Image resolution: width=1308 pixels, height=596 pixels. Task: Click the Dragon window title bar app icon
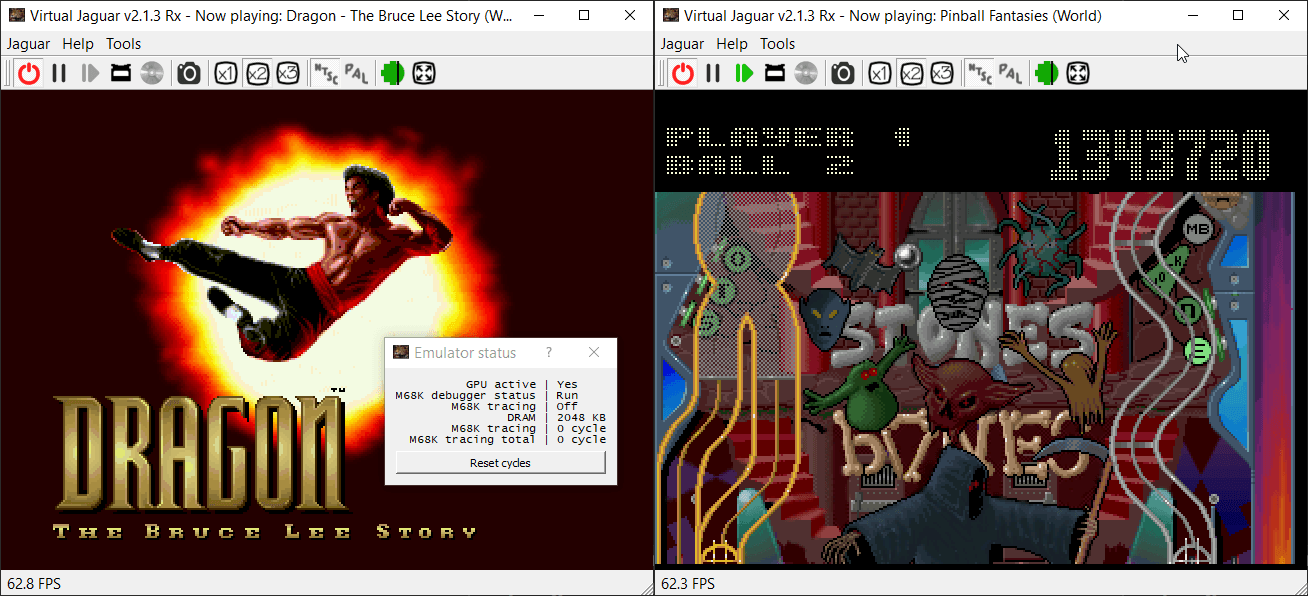pos(15,16)
